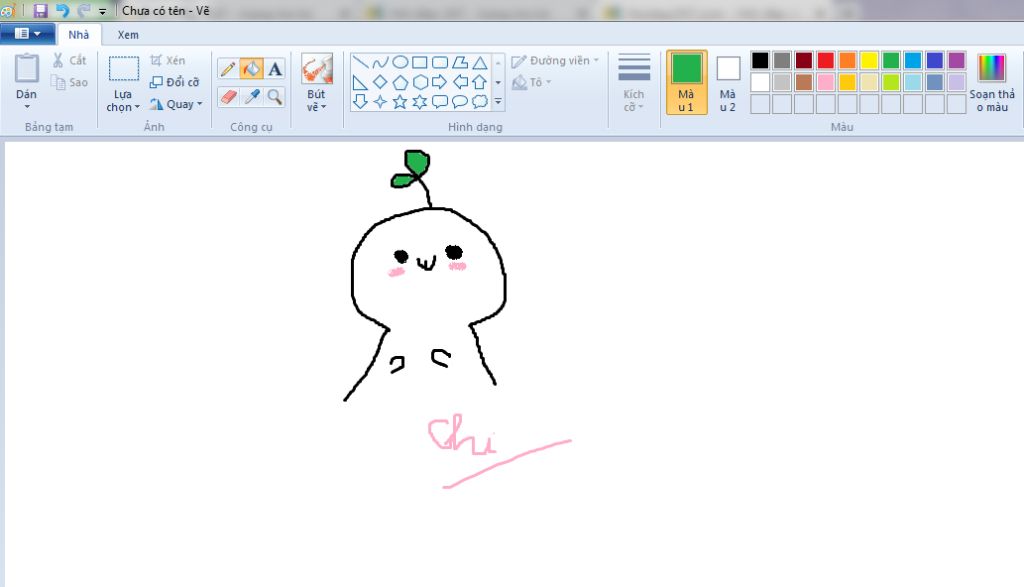Viewport: 1024px width, 587px height.
Task: Click the Xén crop button
Action: (168, 60)
